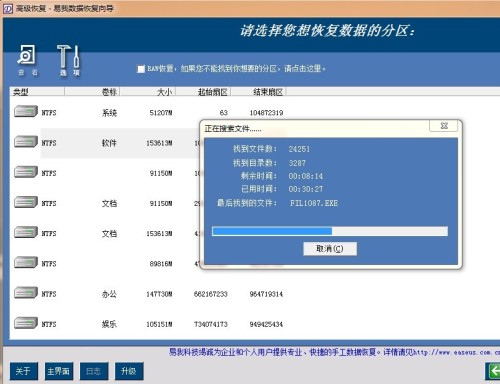Select the drive icon of the 娱乐 partition
Screen dimensions: 500x384
pos(26,323)
